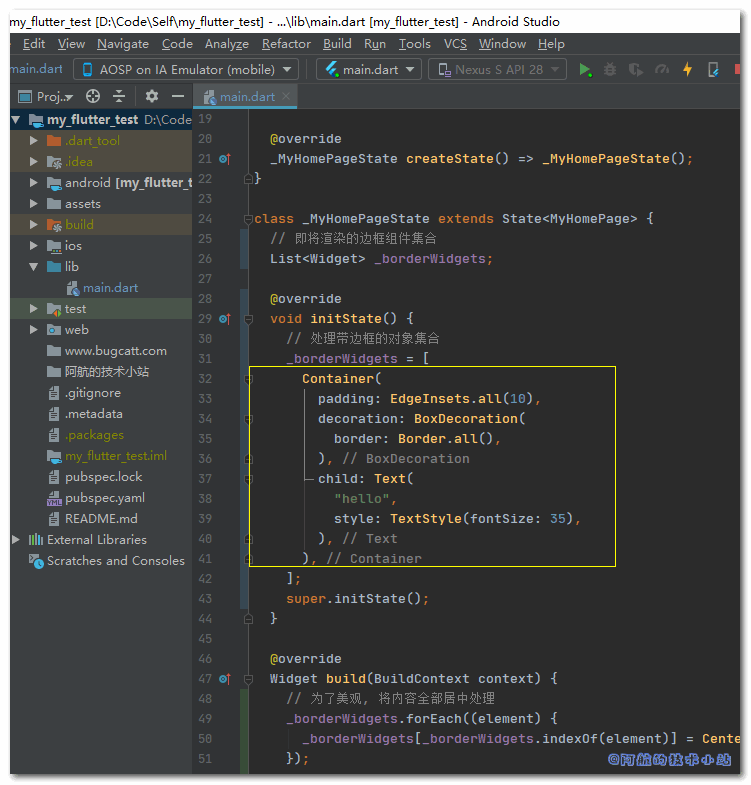The width and height of the screenshot is (751, 785).
Task: Open the Nexus S API 28 emulator dropdown
Action: (498, 70)
